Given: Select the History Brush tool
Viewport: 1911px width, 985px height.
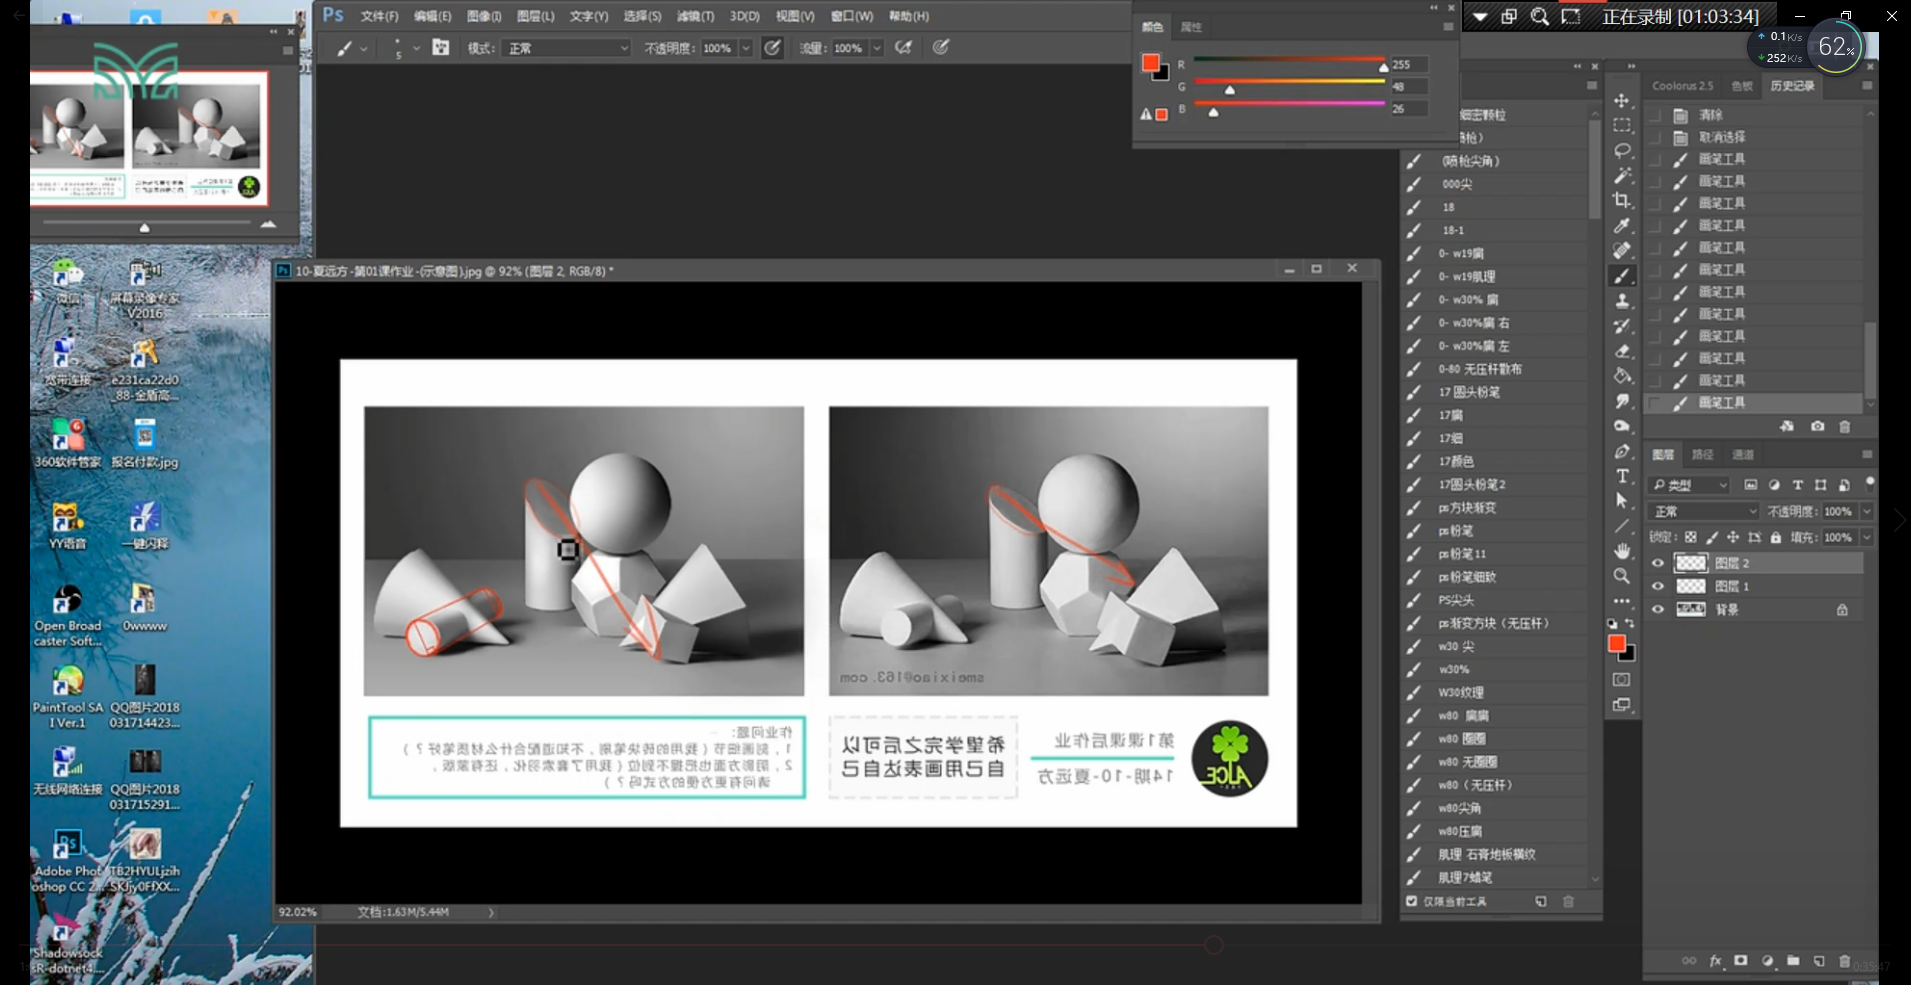Looking at the screenshot, I should pos(1622,326).
